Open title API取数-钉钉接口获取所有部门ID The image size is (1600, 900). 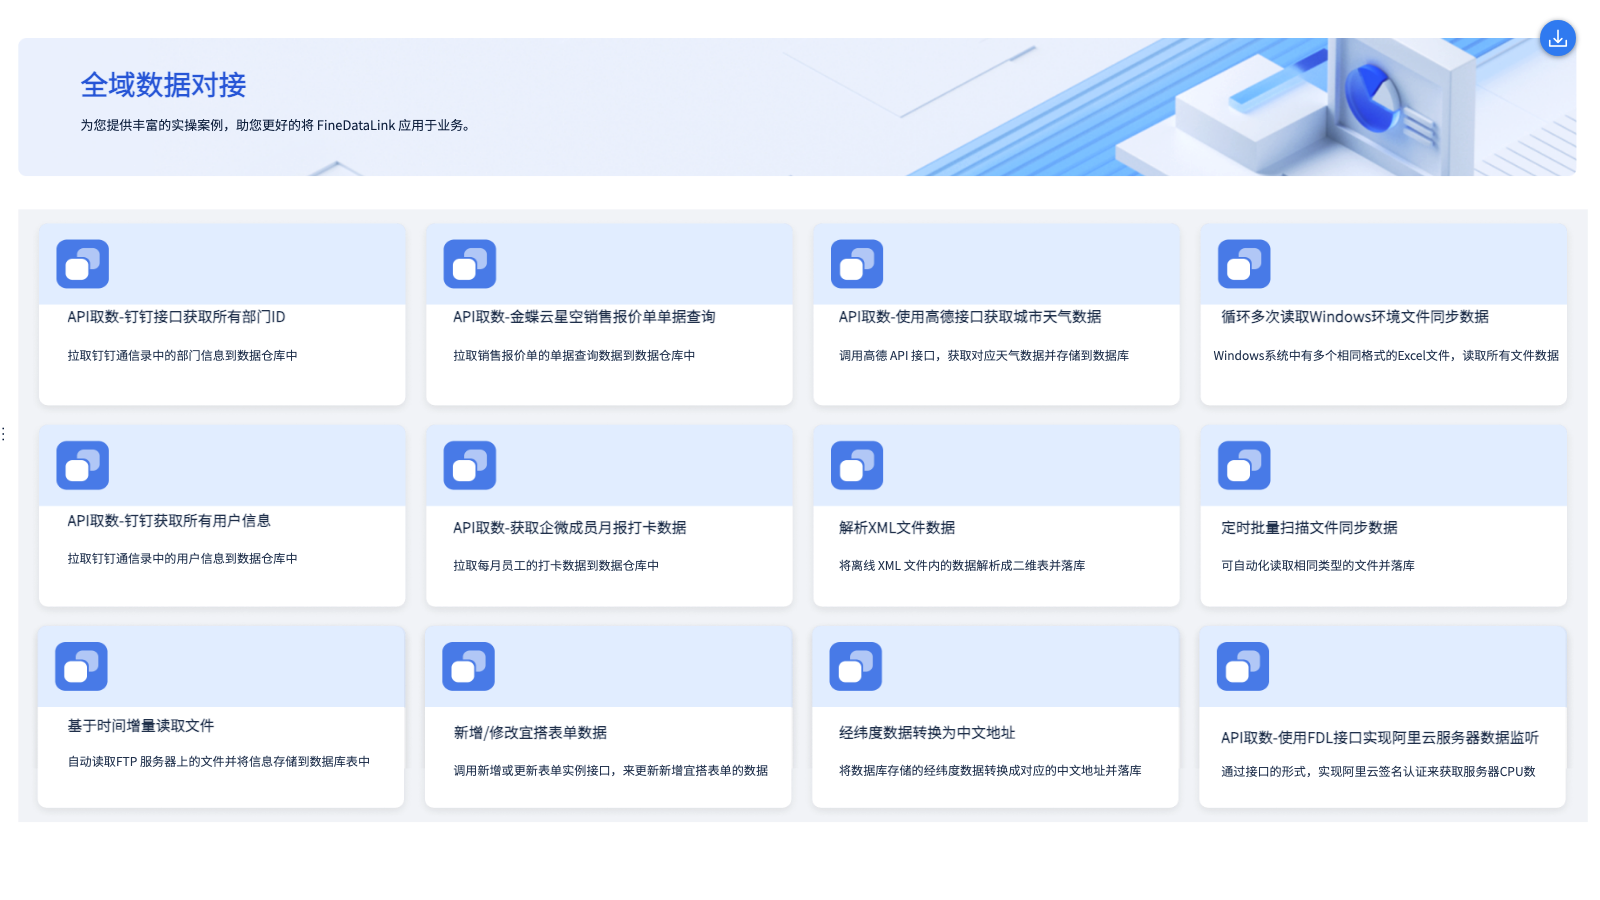tap(176, 317)
